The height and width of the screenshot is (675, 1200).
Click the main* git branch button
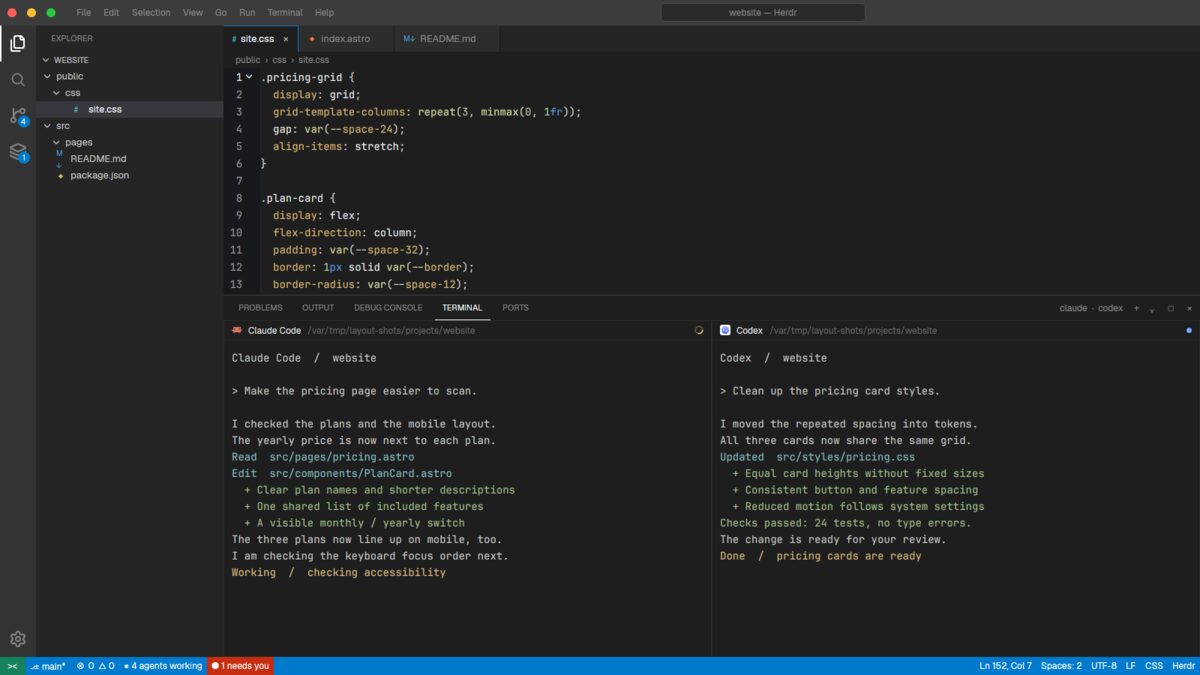coord(48,666)
